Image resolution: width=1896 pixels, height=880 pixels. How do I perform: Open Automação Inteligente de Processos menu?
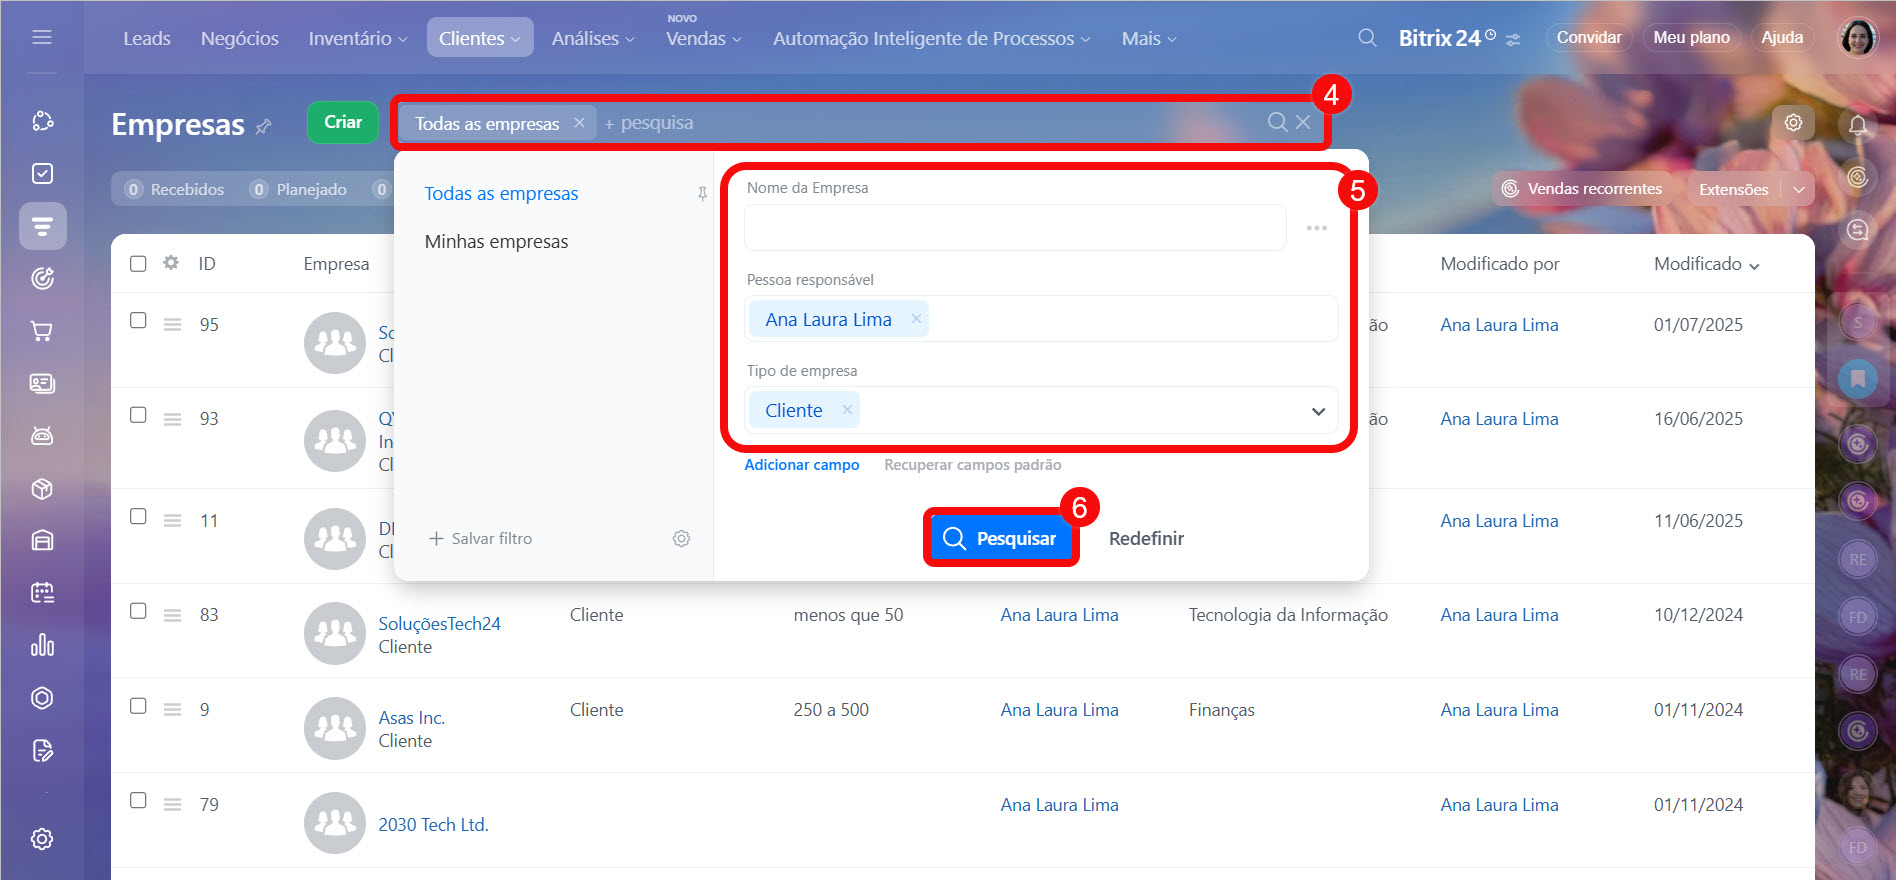pos(931,38)
